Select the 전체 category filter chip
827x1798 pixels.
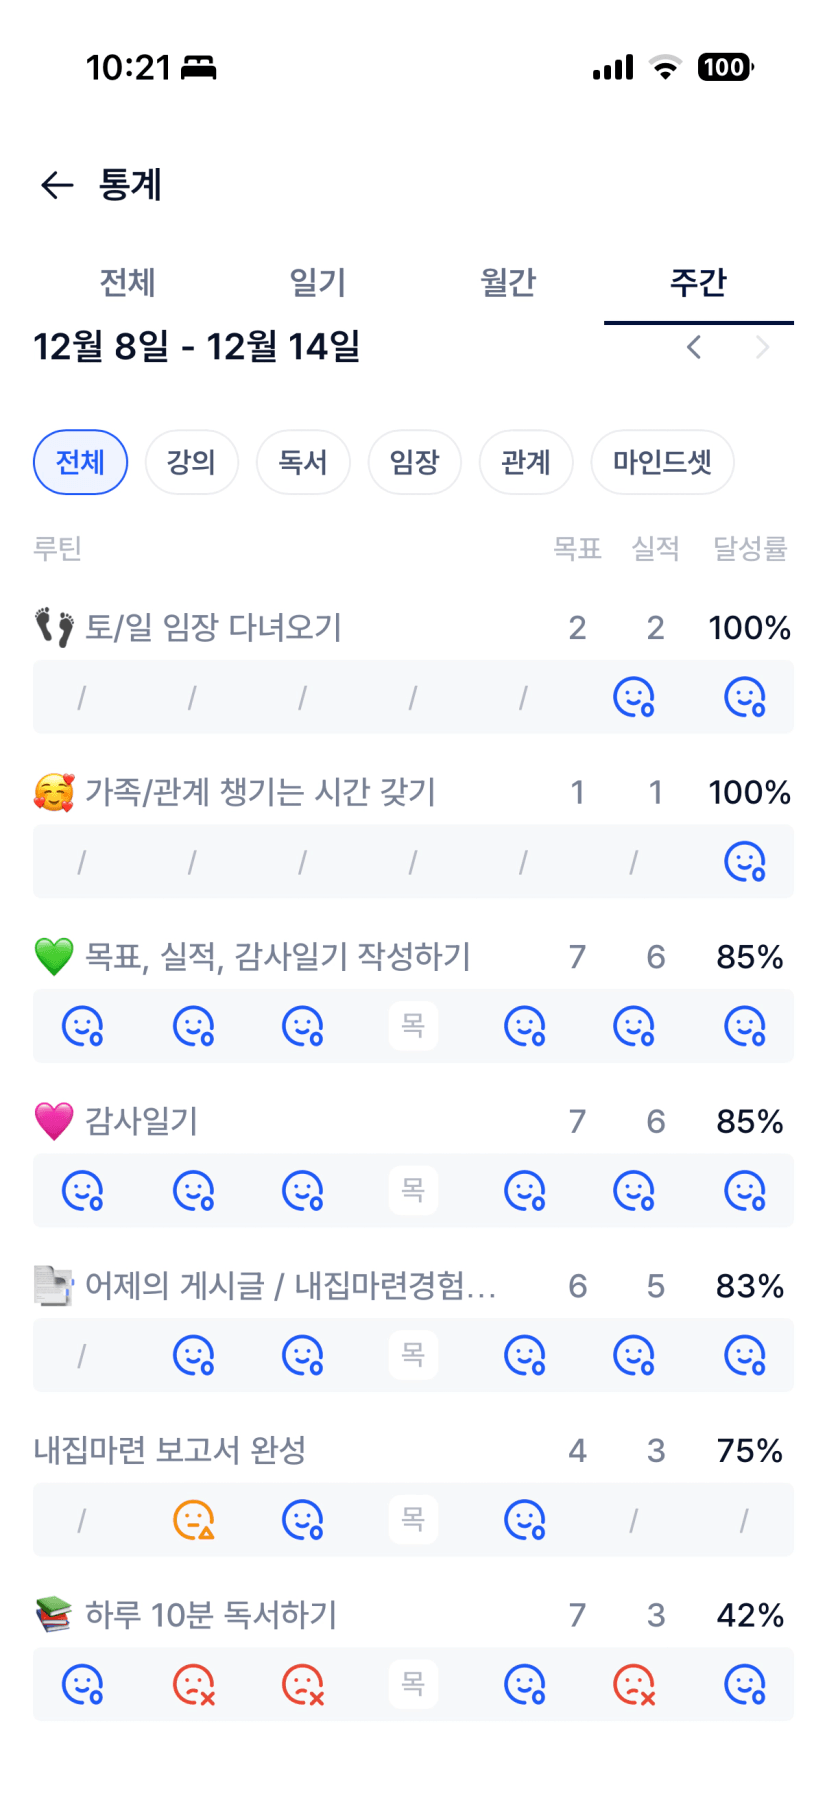point(80,462)
